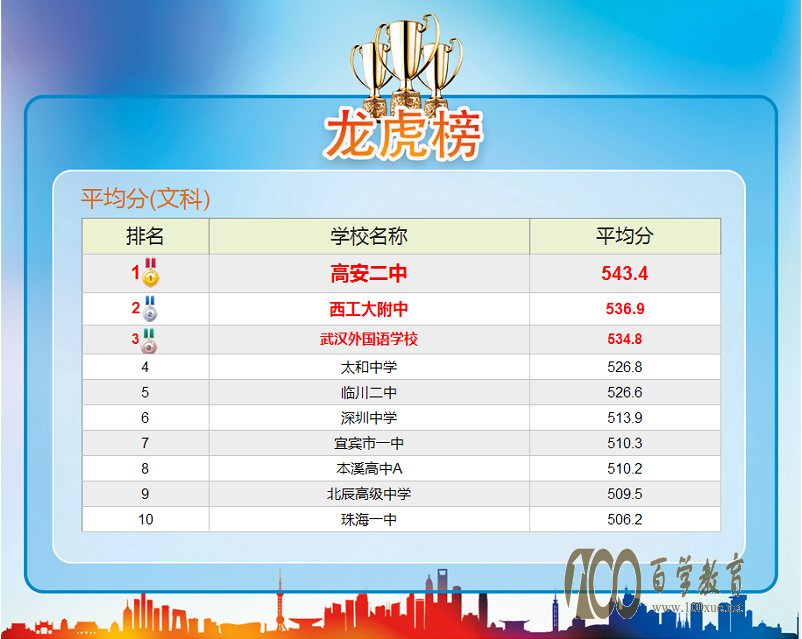The image size is (802, 639).
Task: Click the silver medal icon for rank 2
Action: (150, 309)
